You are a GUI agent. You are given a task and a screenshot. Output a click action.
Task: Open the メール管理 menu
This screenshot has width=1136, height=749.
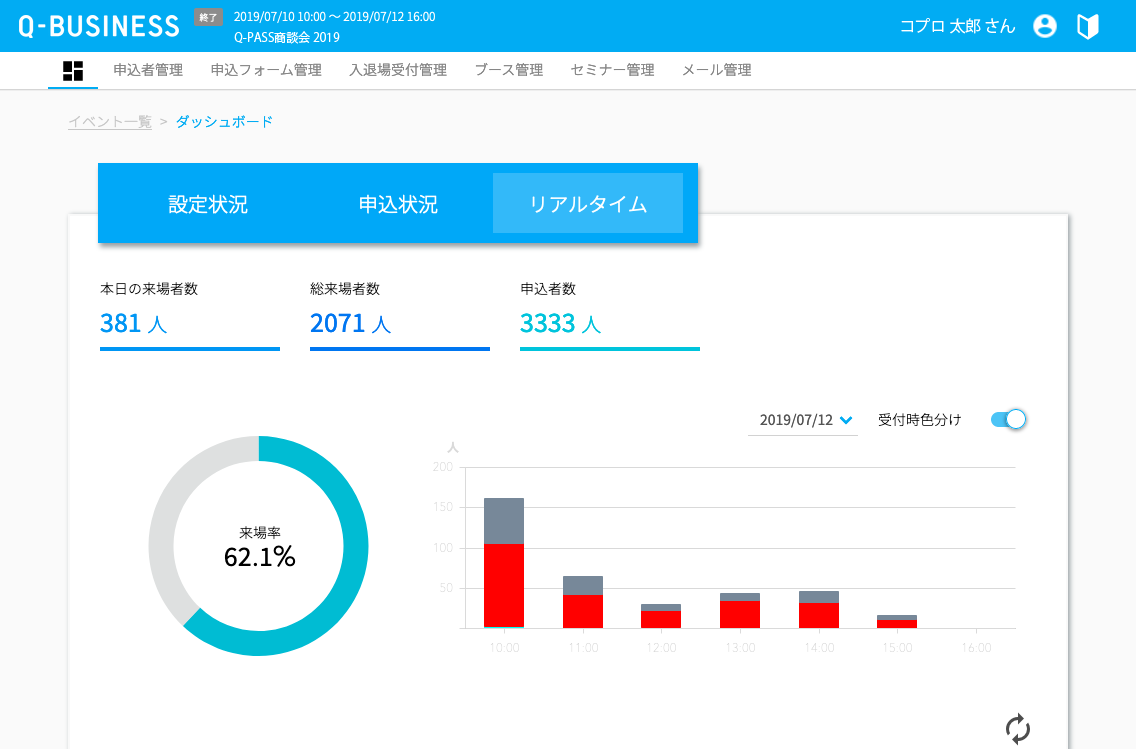click(x=716, y=70)
